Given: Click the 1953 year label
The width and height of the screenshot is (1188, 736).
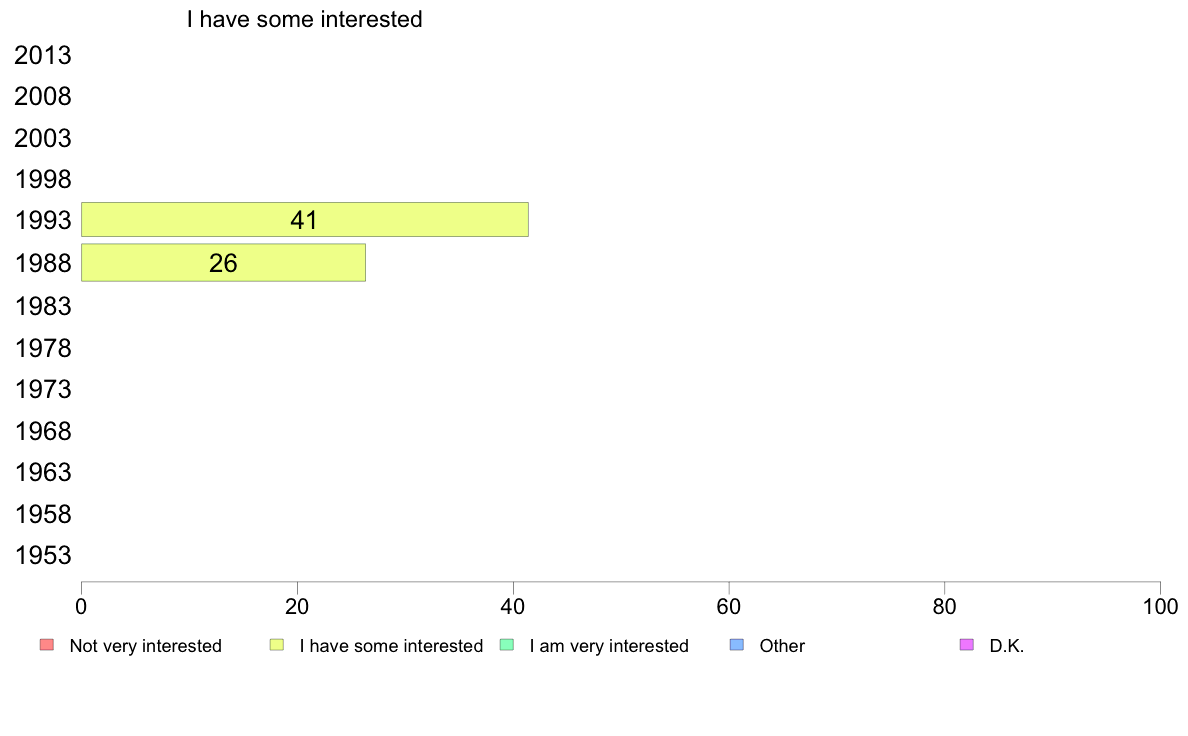Looking at the screenshot, I should click(x=43, y=556).
